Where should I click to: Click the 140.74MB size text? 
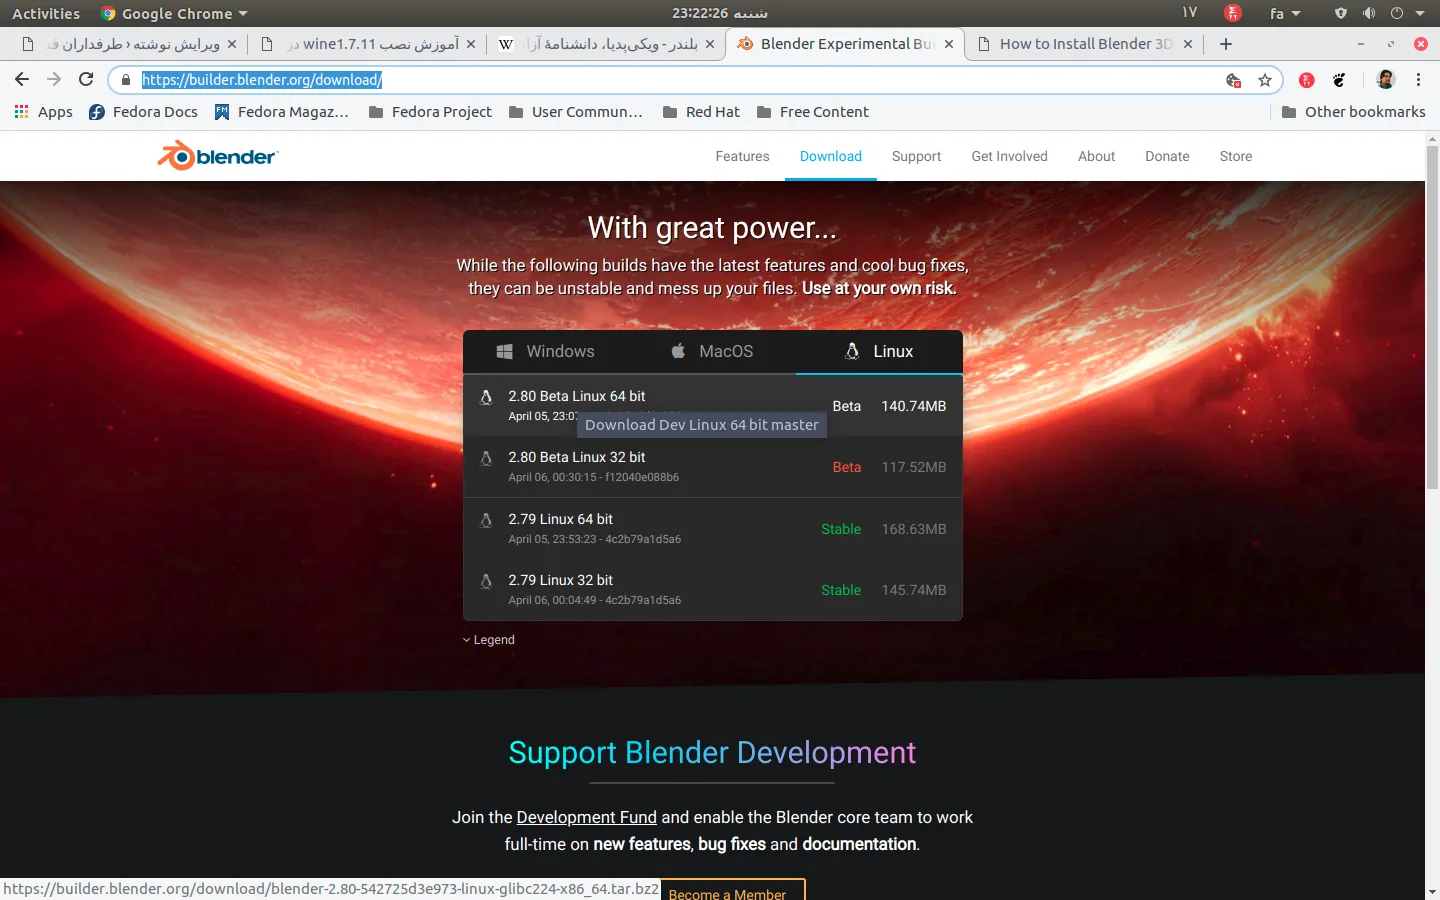(x=913, y=406)
